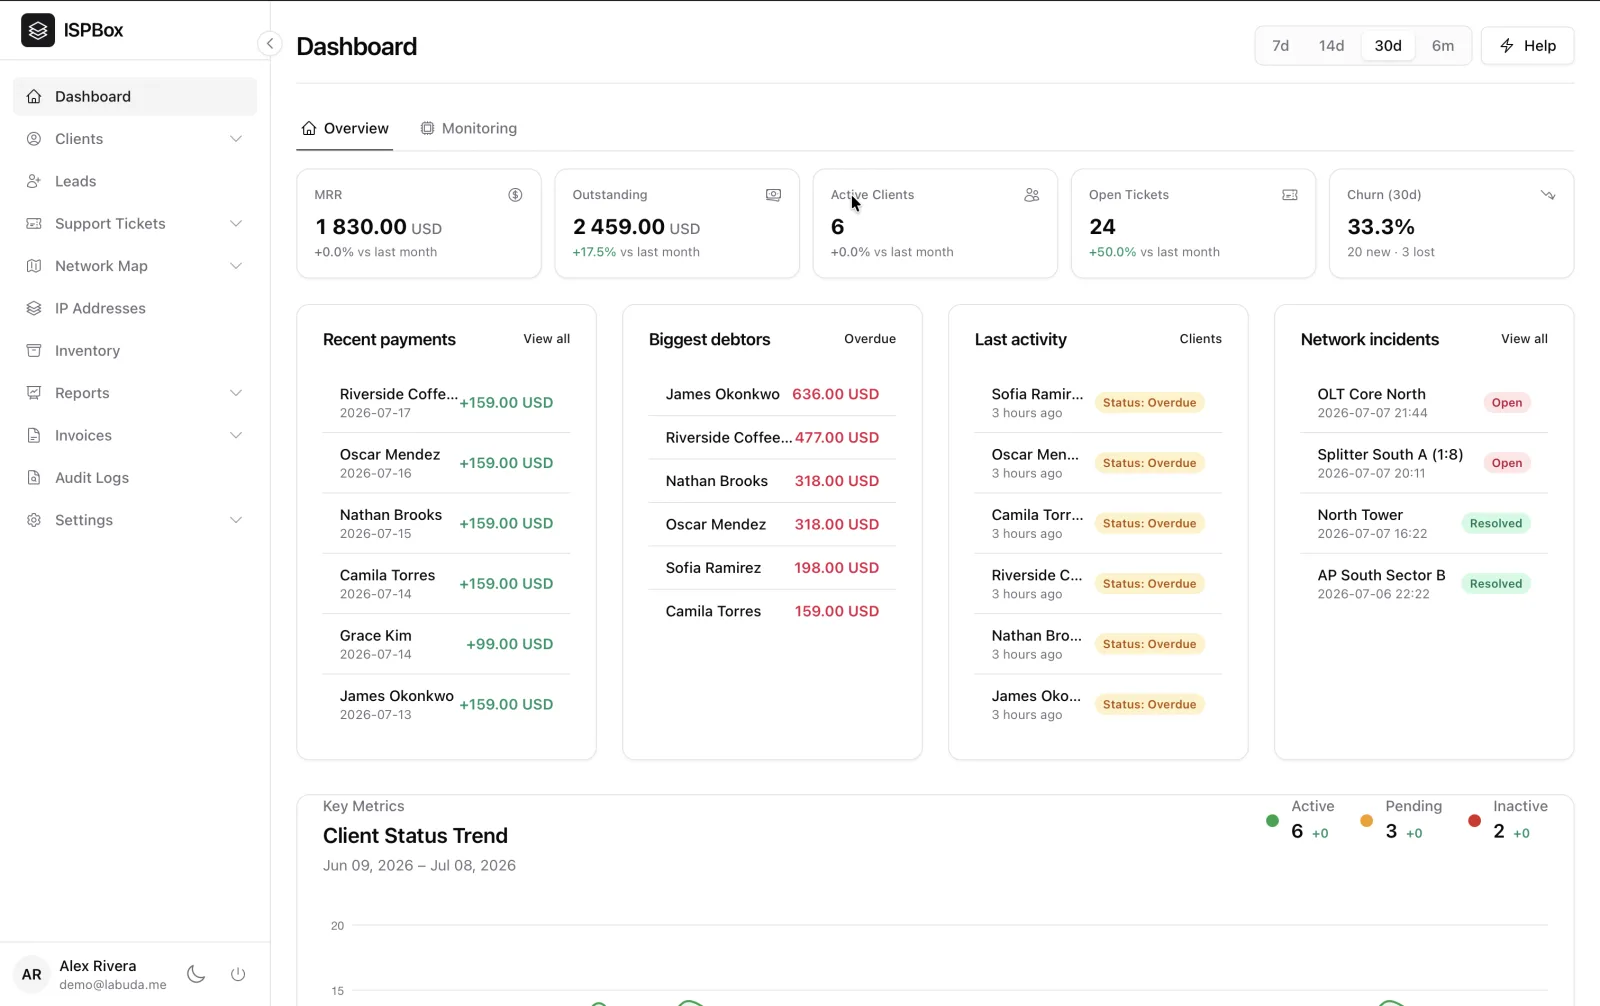Open Inventory in the sidebar
The width and height of the screenshot is (1600, 1006).
coord(135,351)
